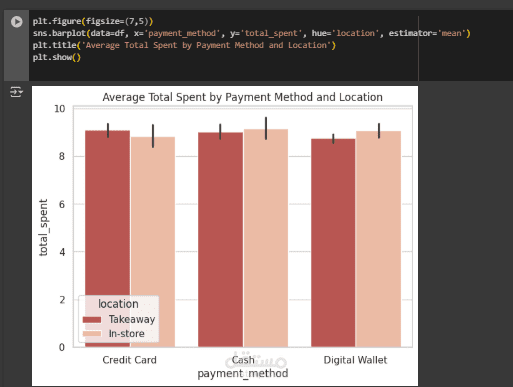Image resolution: width=513 pixels, height=387 pixels.
Task: Click the Cash Takeaway bar
Action: [x=220, y=240]
